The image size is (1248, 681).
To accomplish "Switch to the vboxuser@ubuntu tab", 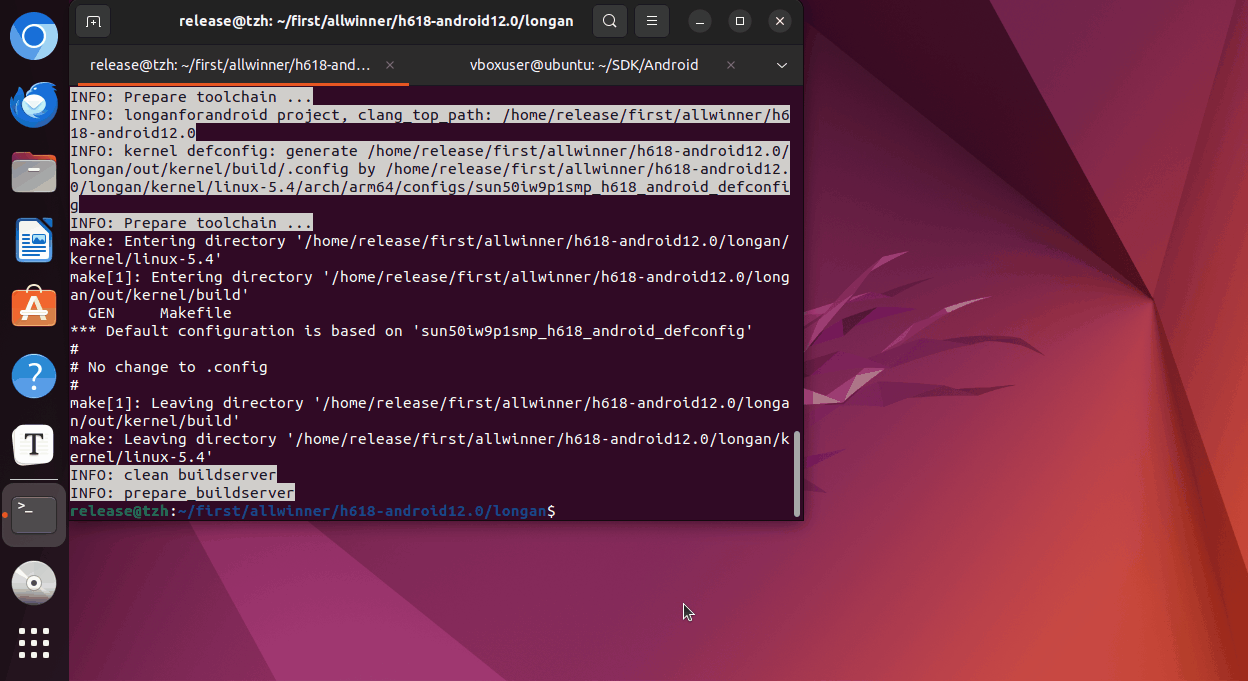I will [584, 65].
